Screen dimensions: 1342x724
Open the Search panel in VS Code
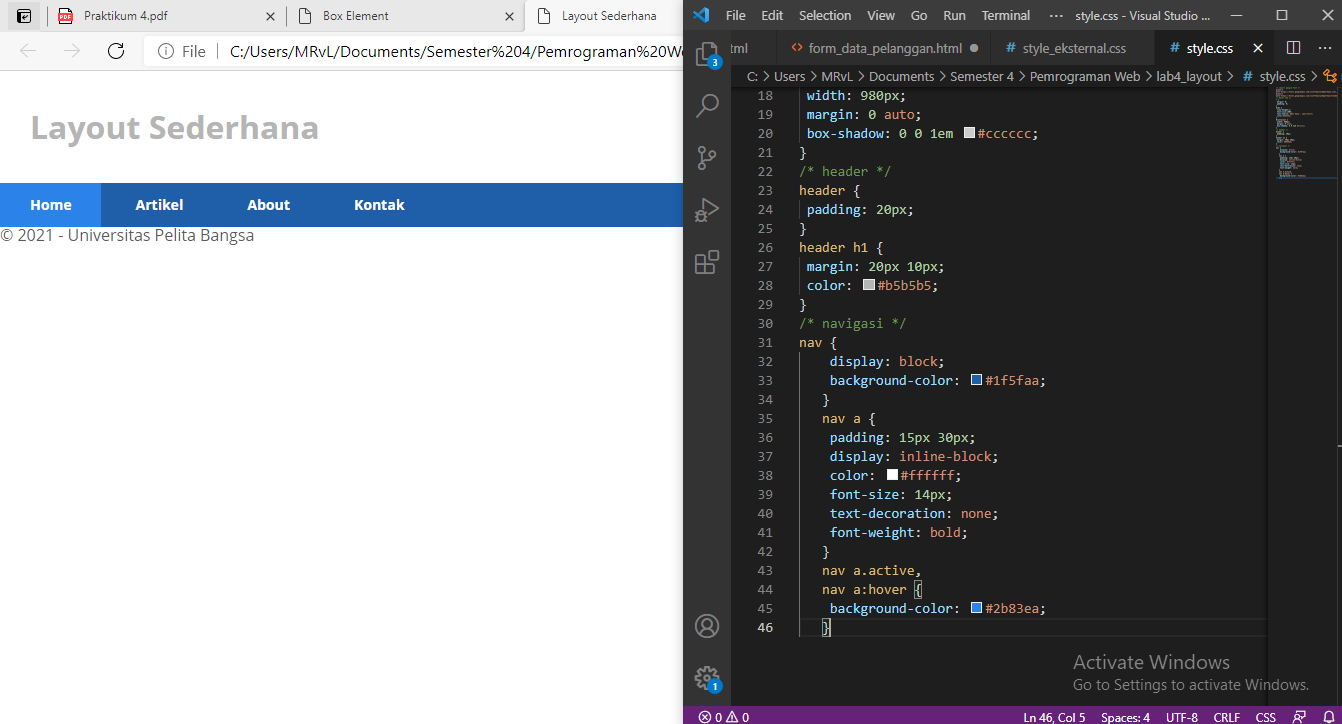[707, 105]
